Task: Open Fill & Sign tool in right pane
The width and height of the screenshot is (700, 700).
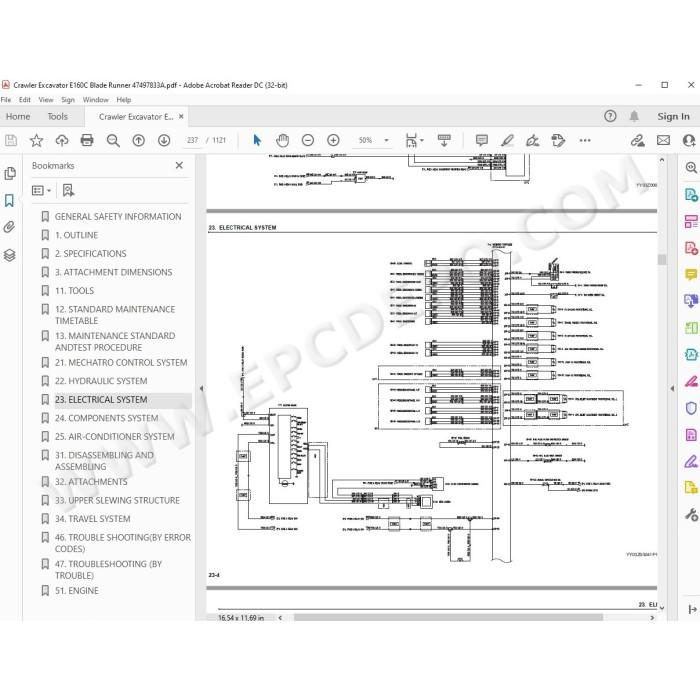Action: click(x=691, y=462)
